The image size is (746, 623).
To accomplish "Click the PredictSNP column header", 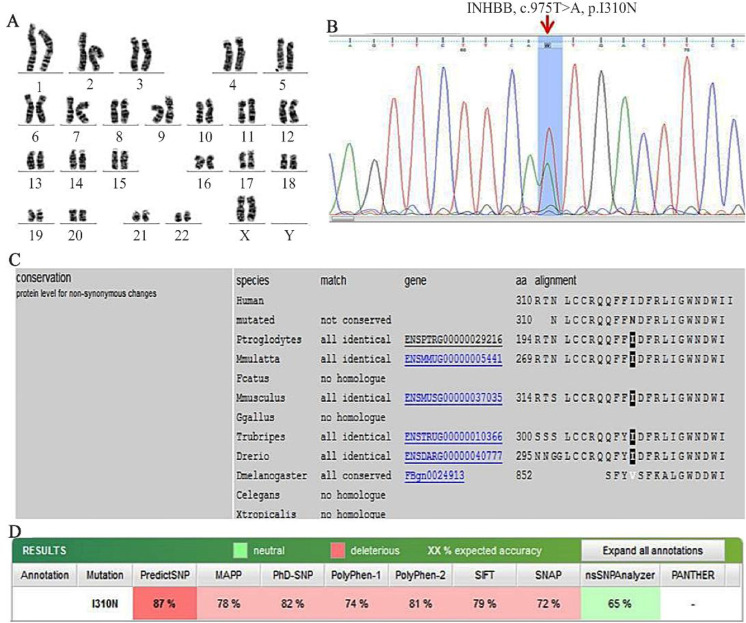I will tap(165, 575).
